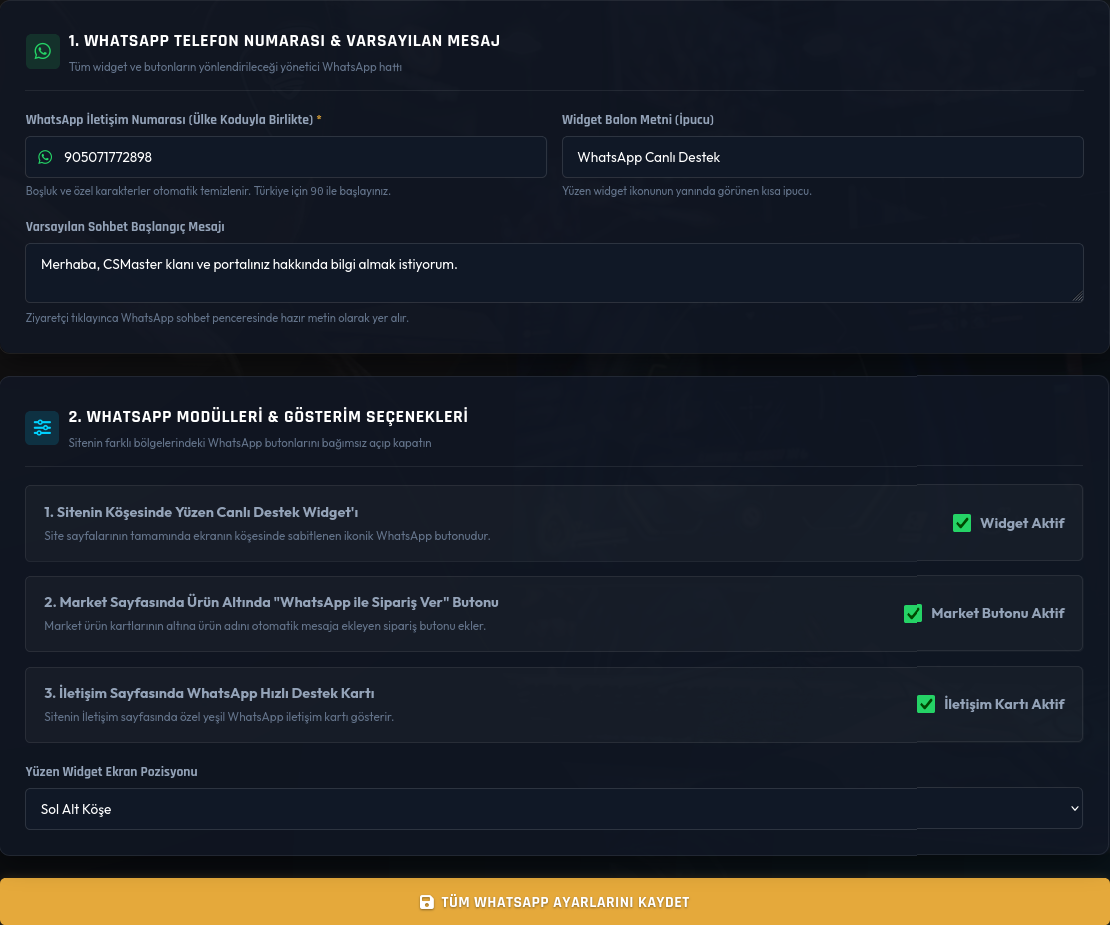Viewport: 1110px width, 925px height.
Task: Click the WhatsApp icon inside phone number field
Action: tap(45, 157)
